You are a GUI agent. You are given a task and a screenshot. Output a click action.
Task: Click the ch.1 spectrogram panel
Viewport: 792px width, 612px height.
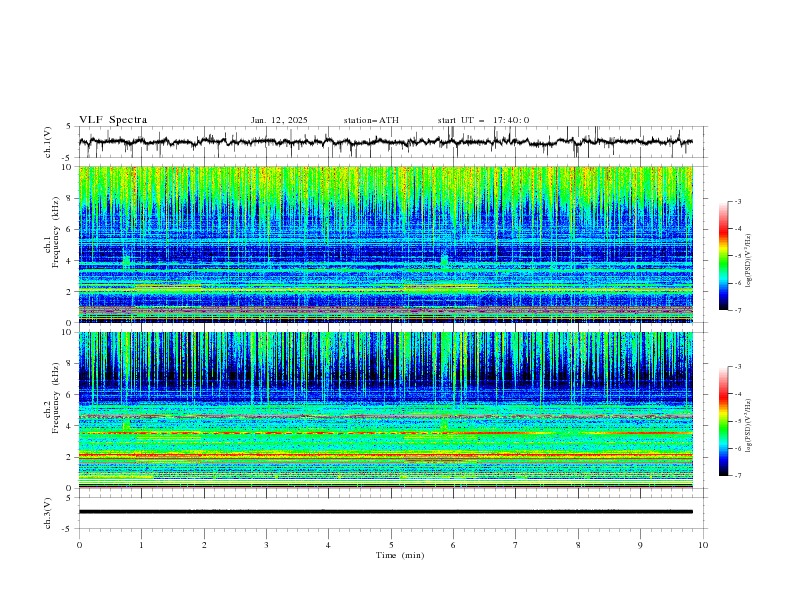pos(386,244)
